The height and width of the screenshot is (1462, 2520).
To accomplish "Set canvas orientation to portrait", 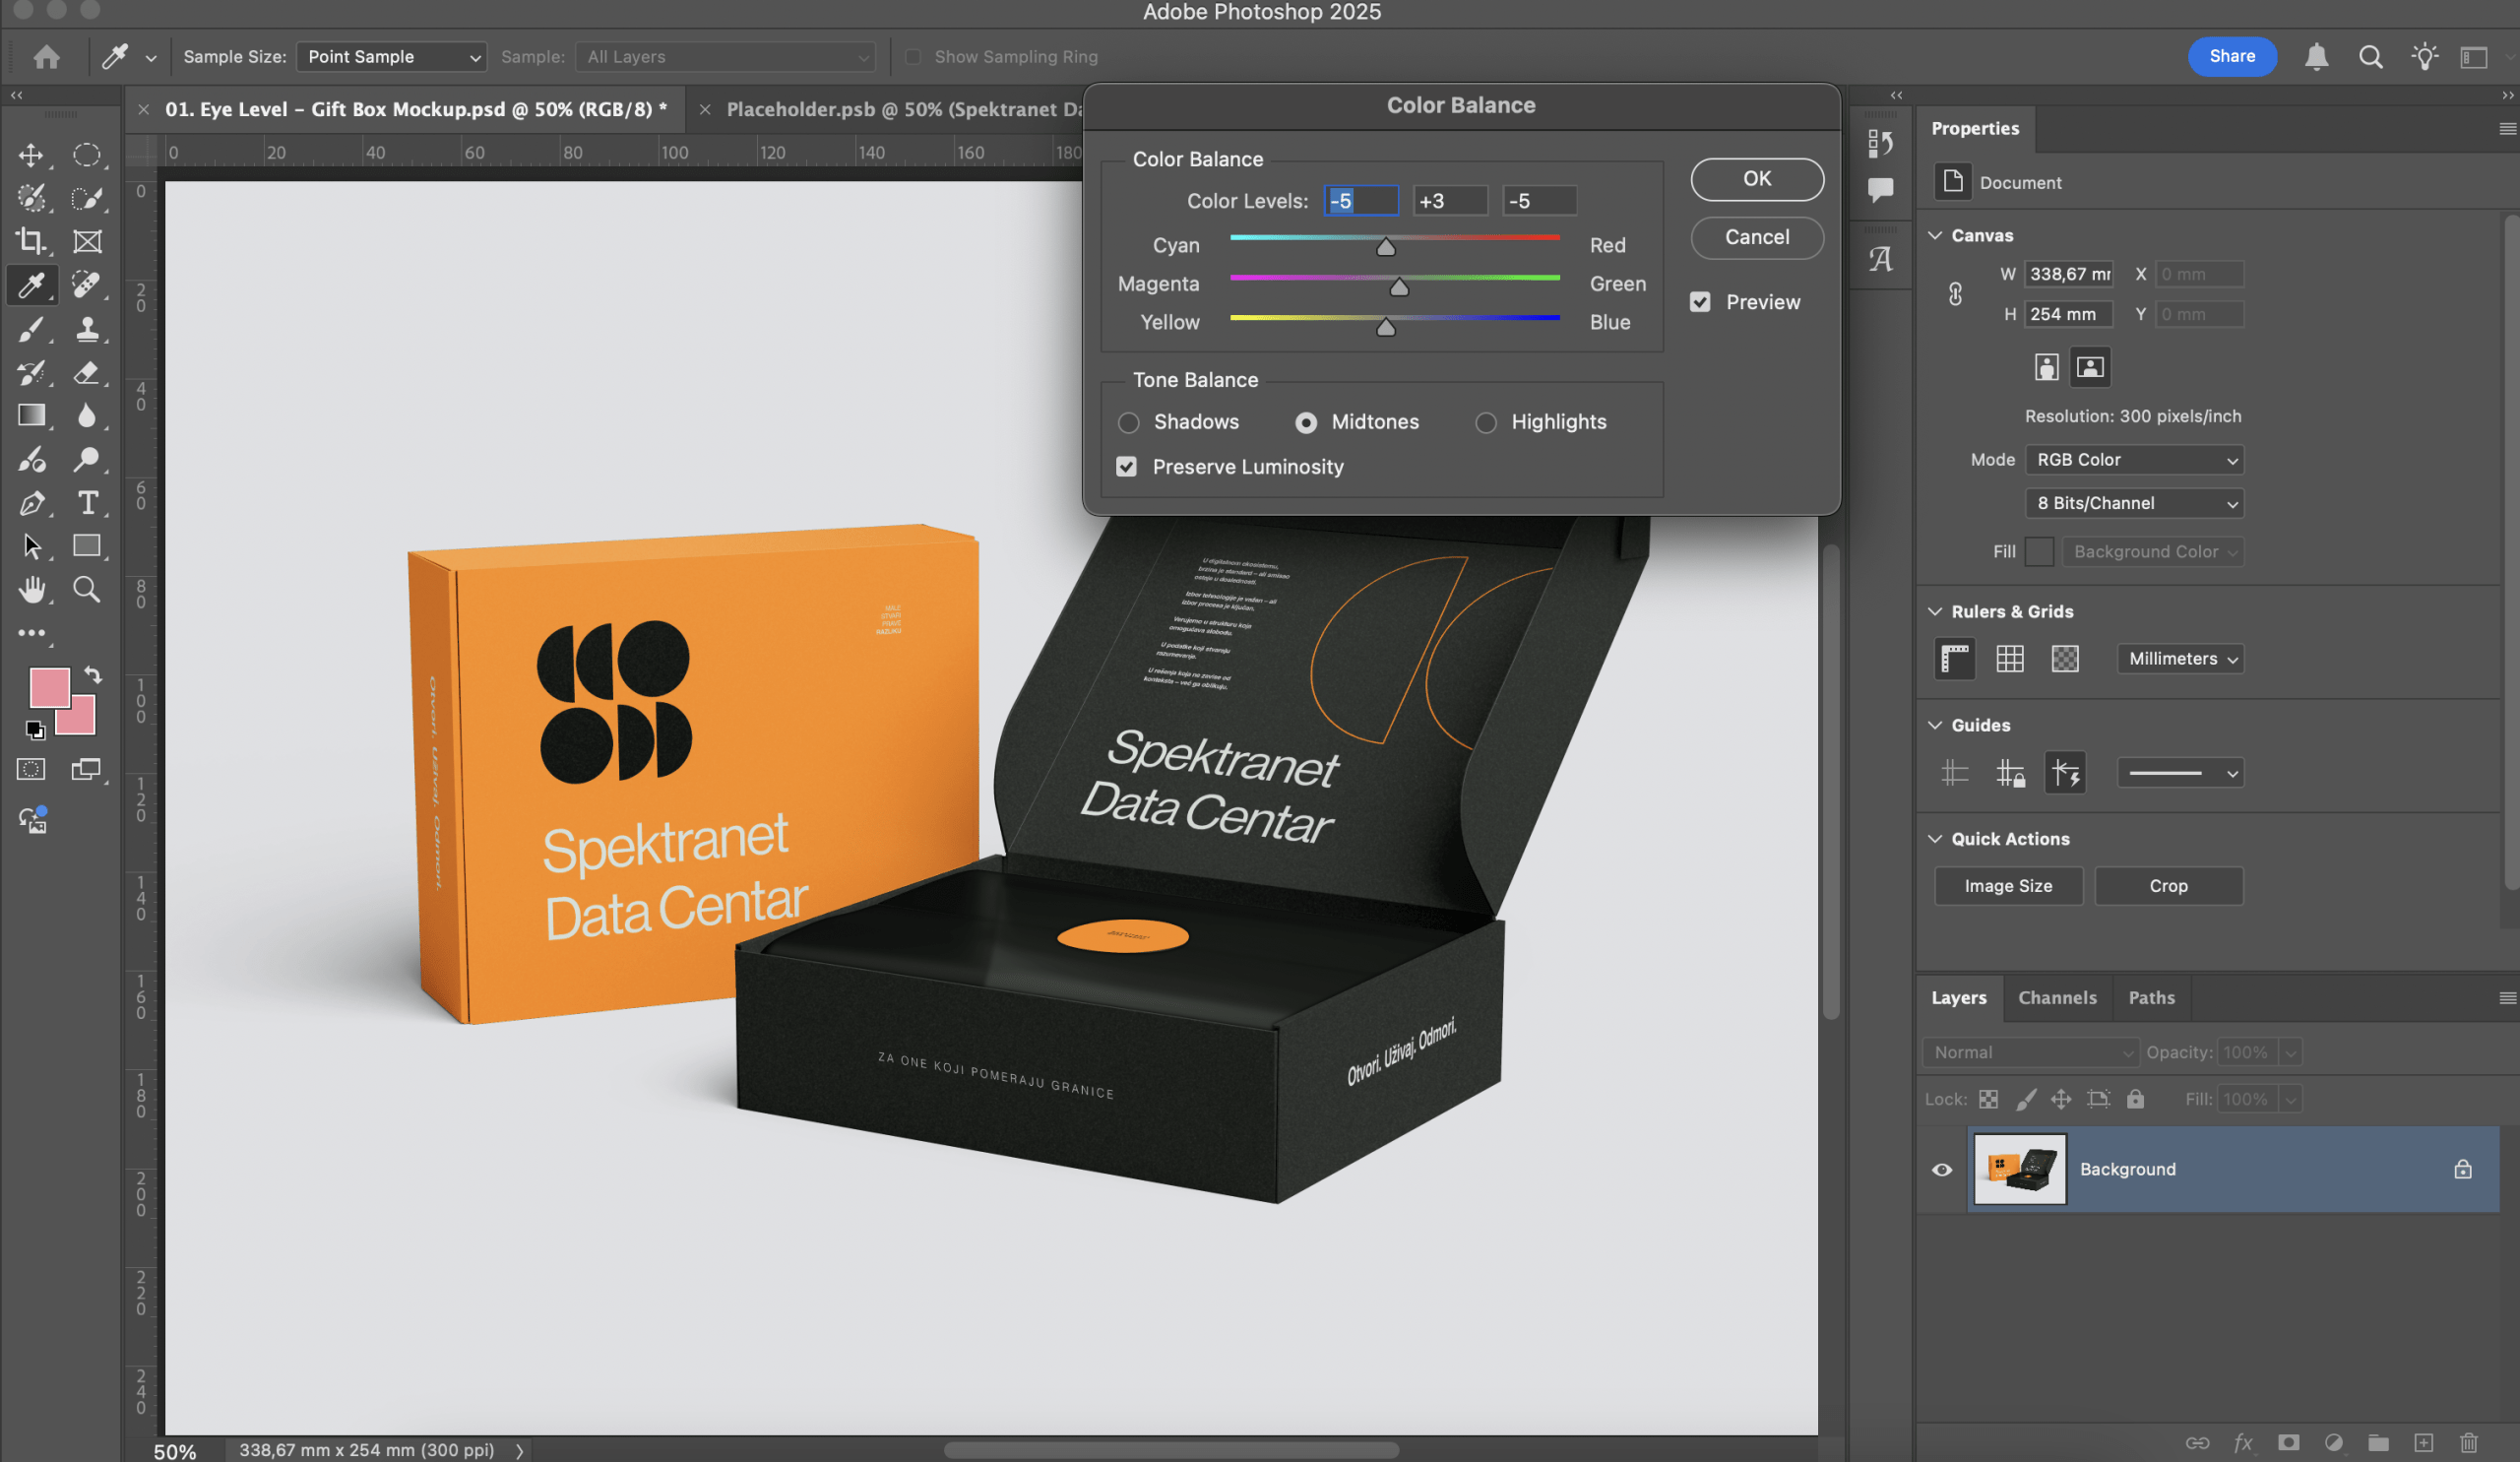I will coord(2046,367).
